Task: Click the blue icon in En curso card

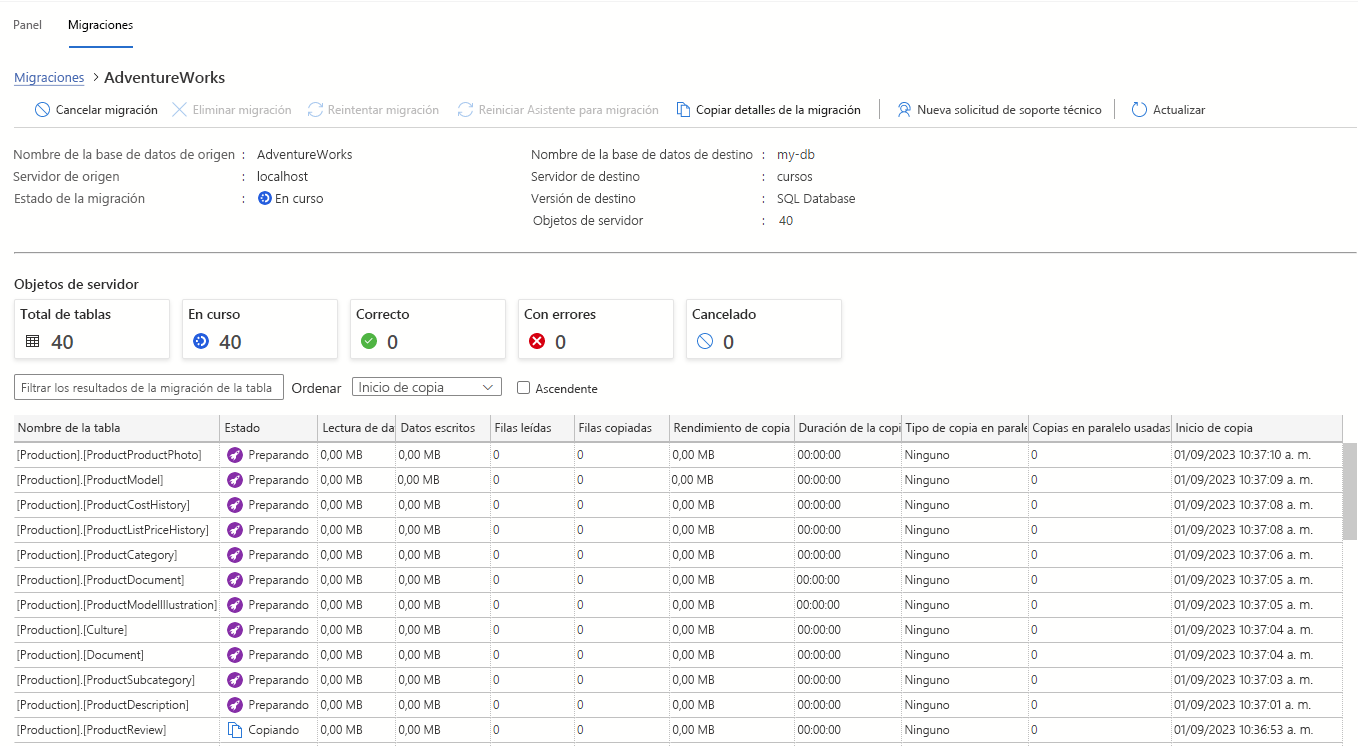Action: [200, 341]
